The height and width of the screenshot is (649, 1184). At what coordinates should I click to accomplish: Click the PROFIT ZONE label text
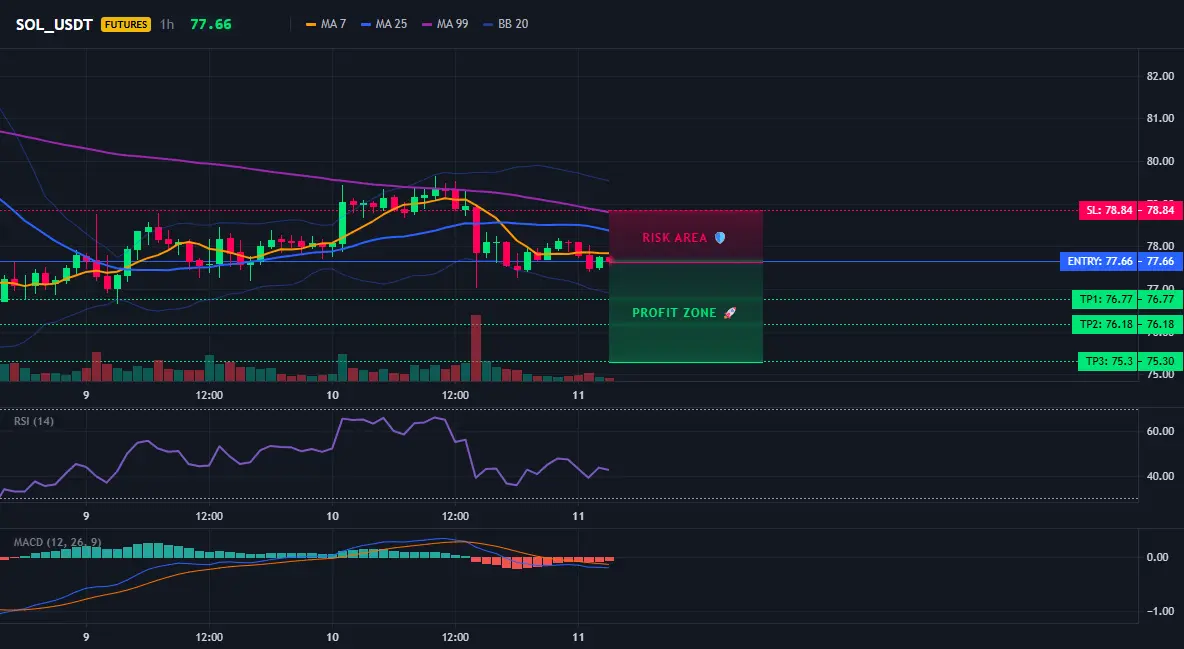pyautogui.click(x=674, y=313)
